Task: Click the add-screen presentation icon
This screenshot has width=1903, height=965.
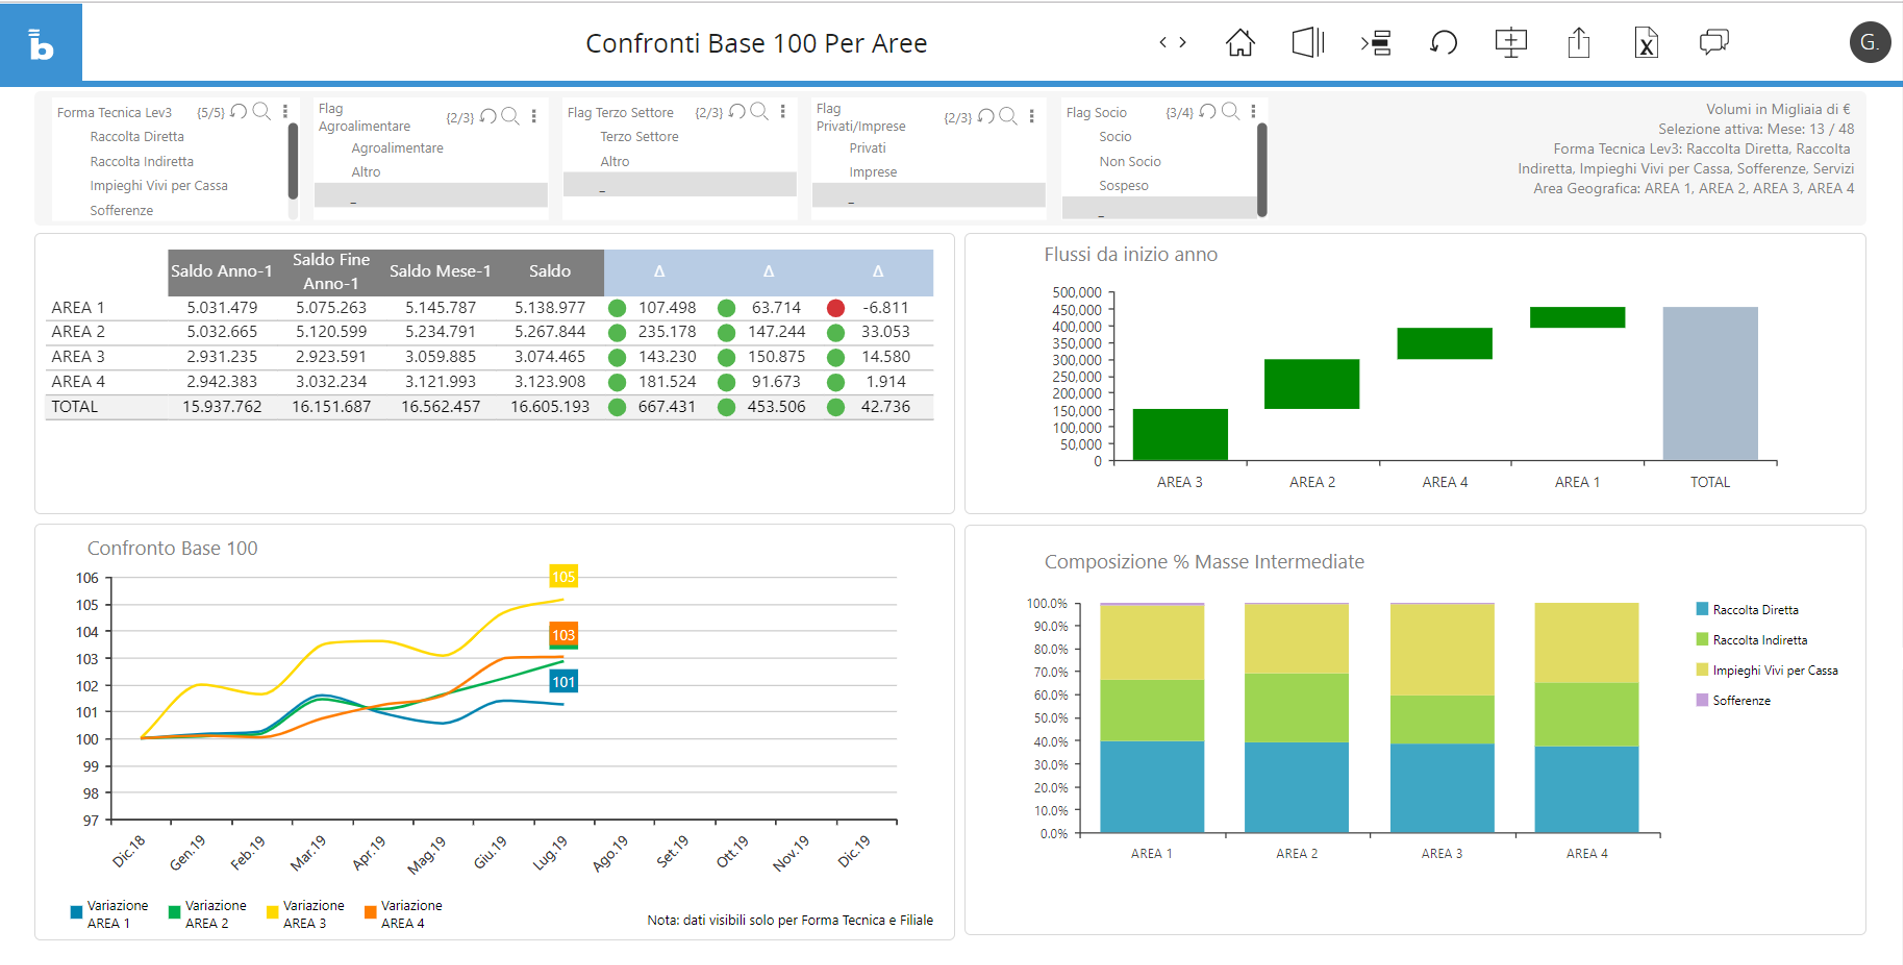Action: (x=1510, y=43)
